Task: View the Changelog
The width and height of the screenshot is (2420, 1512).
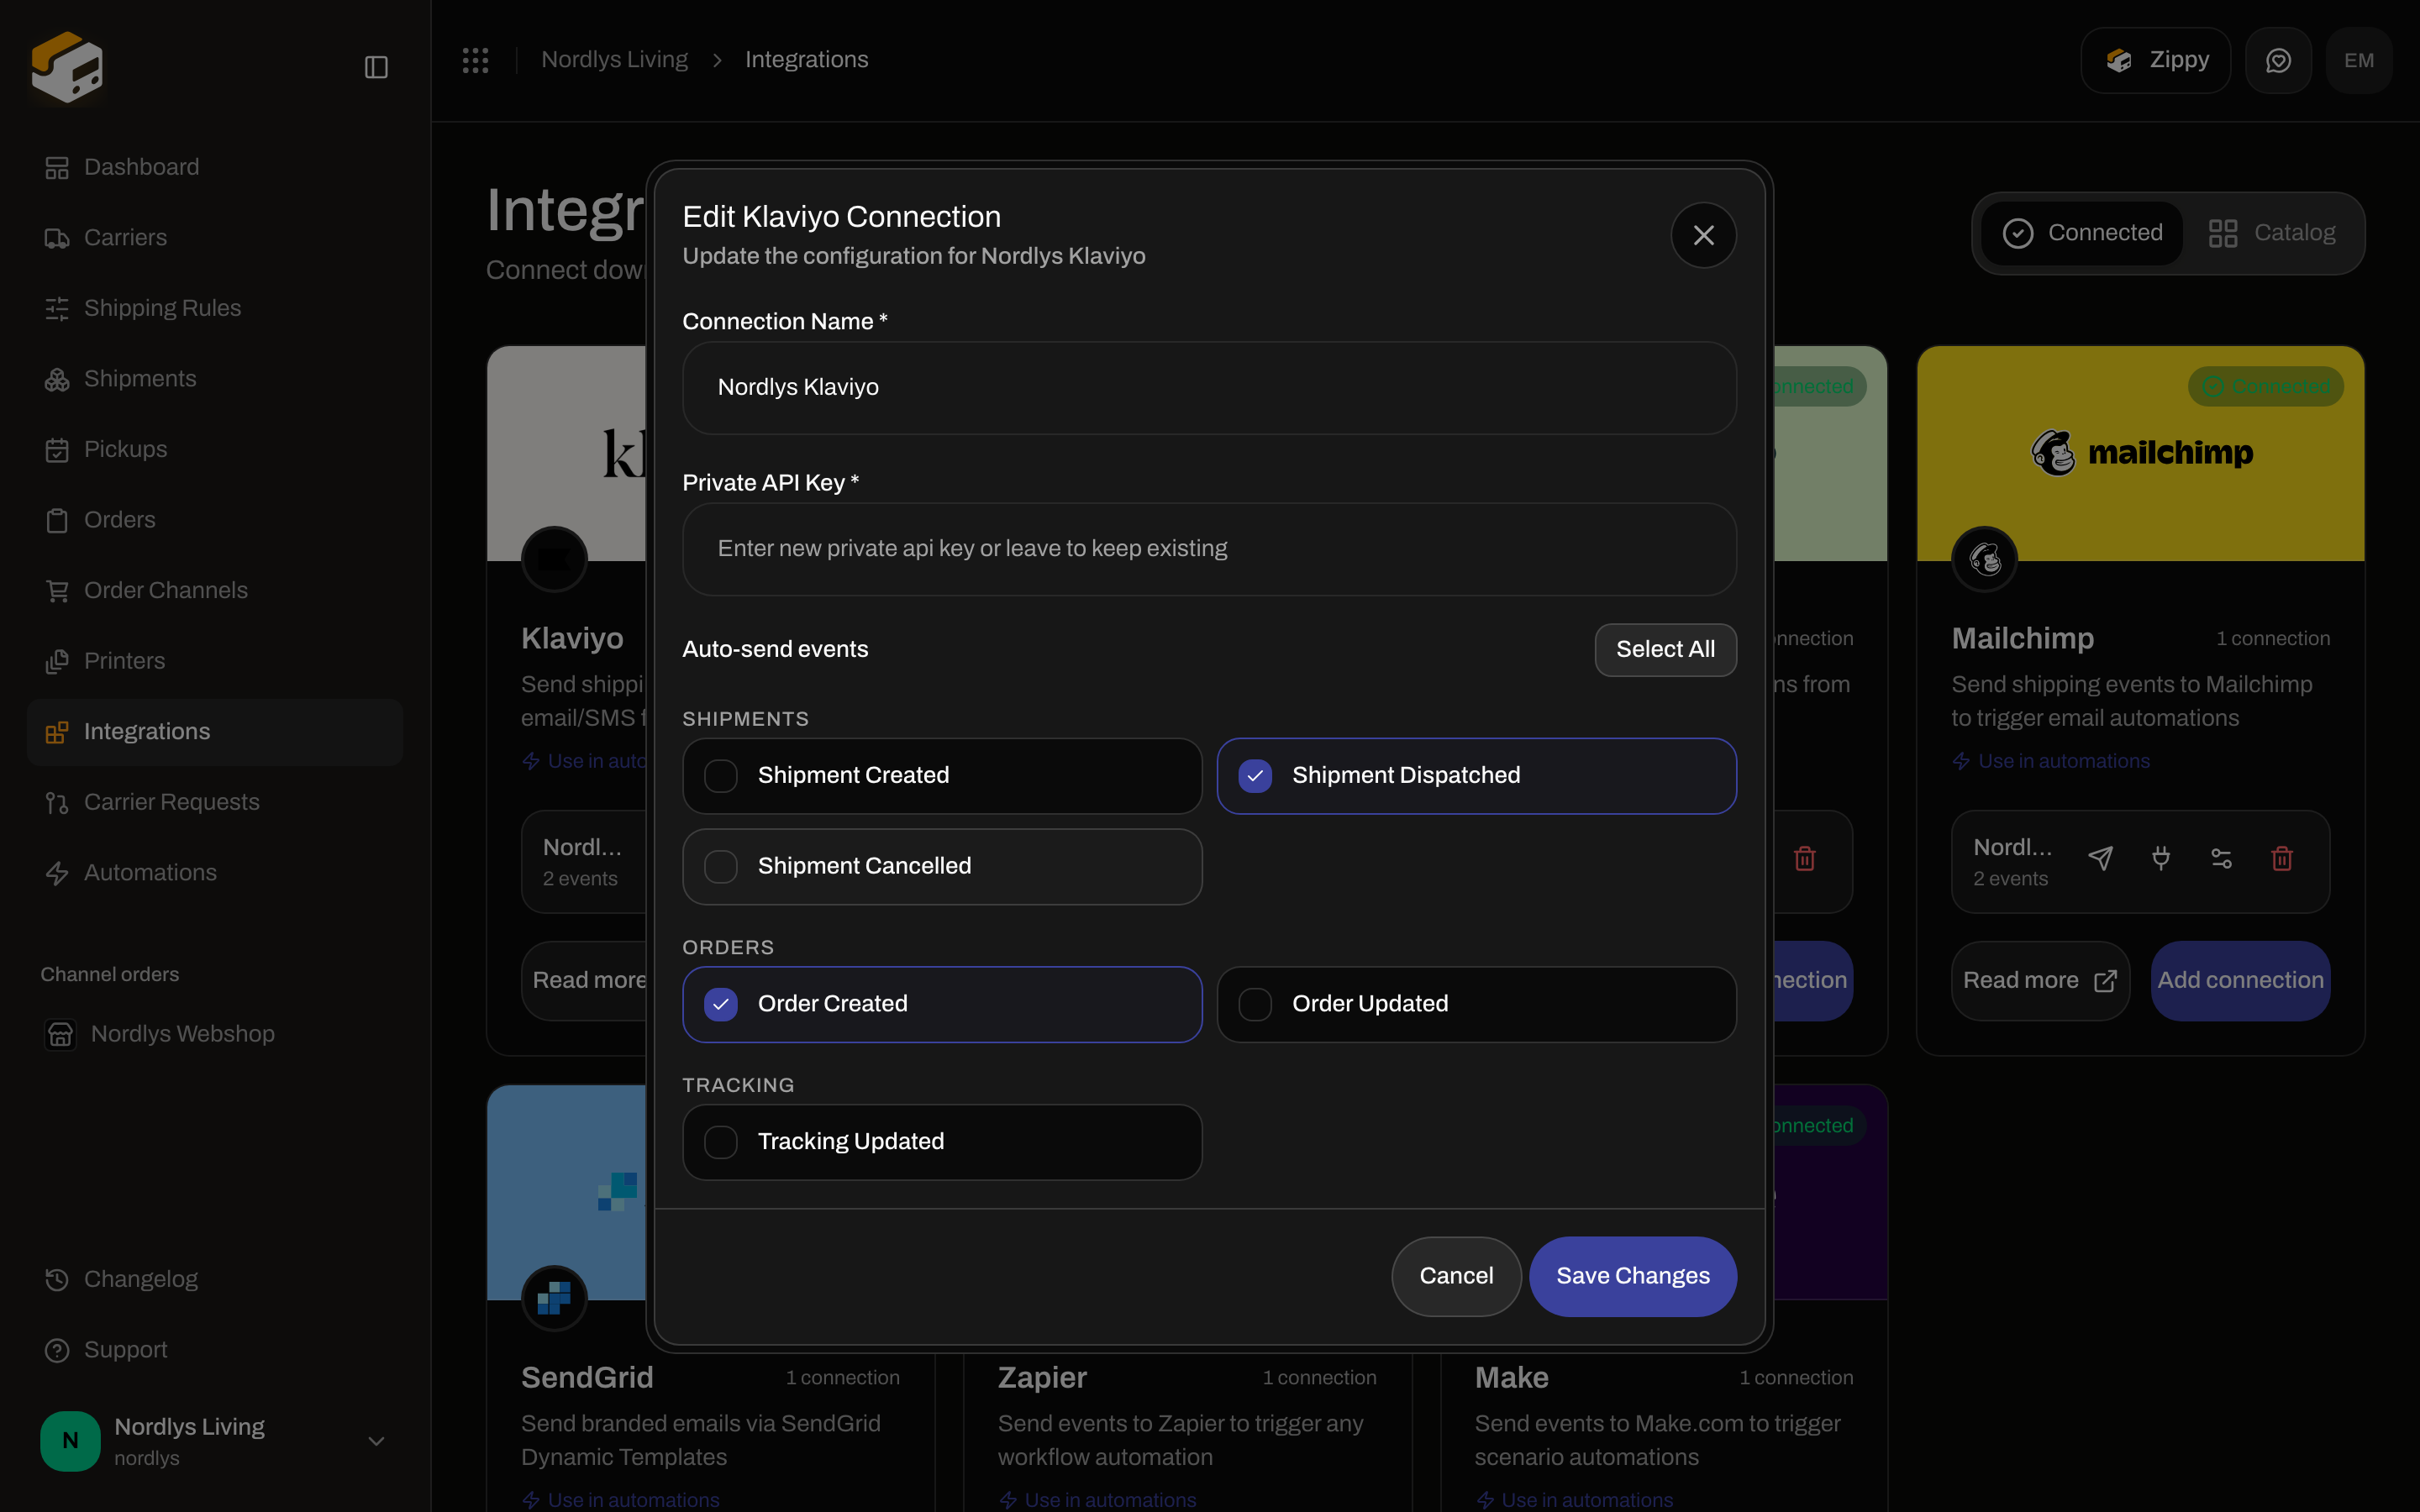Action: click(215, 1279)
